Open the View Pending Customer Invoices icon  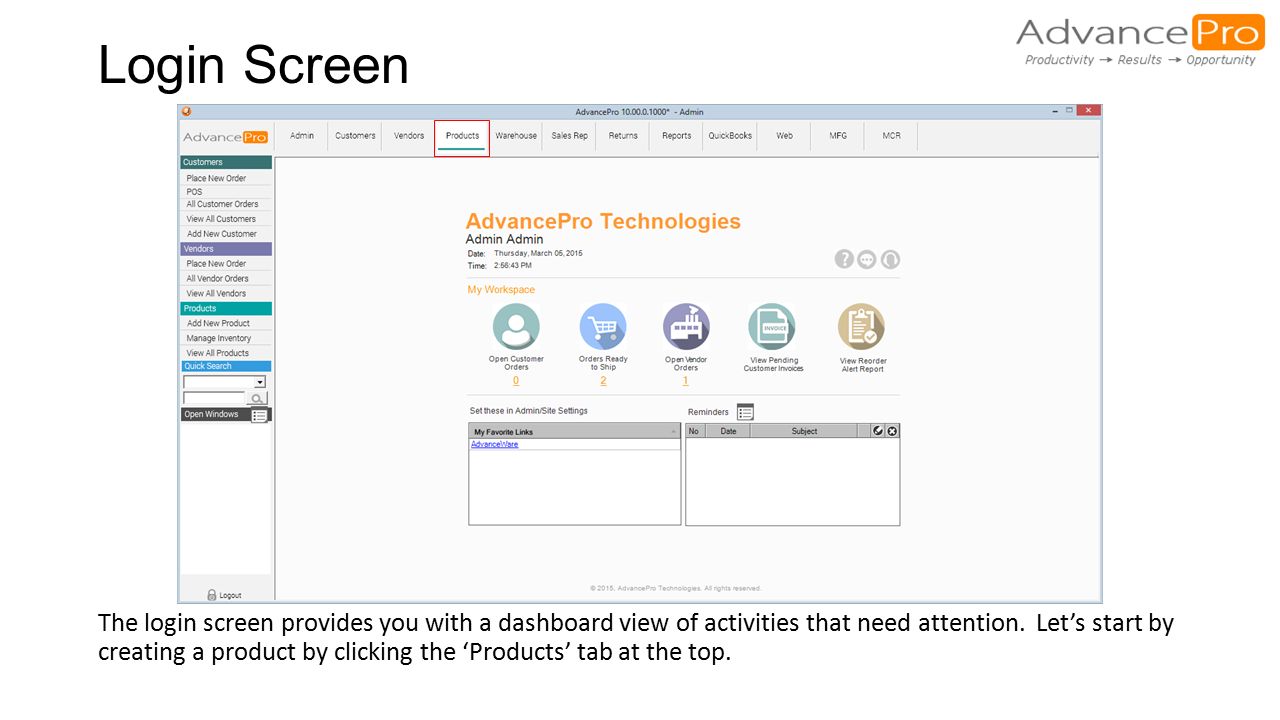point(772,327)
